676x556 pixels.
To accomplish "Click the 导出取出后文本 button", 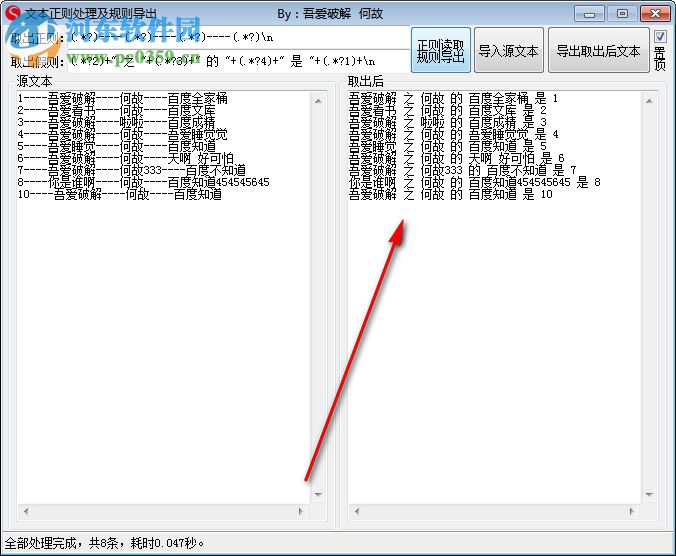I will (x=598, y=50).
